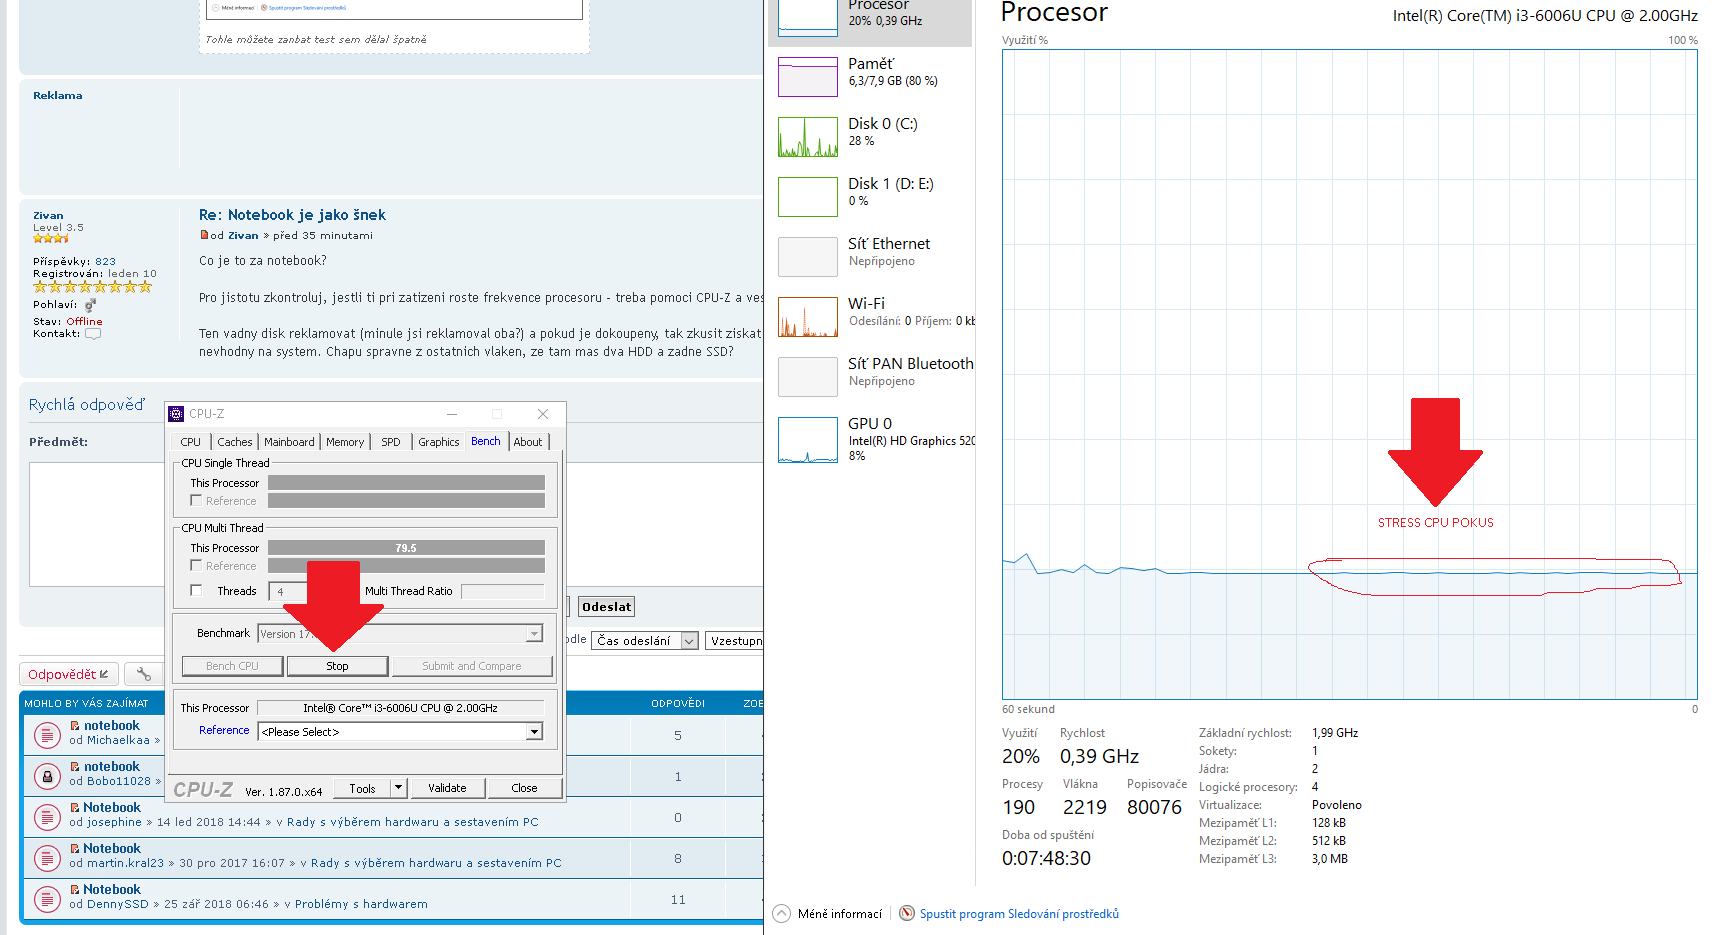Screen dimensions: 1721x935
Task: Switch to the CPU tab in CPU-Z
Action: click(190, 442)
